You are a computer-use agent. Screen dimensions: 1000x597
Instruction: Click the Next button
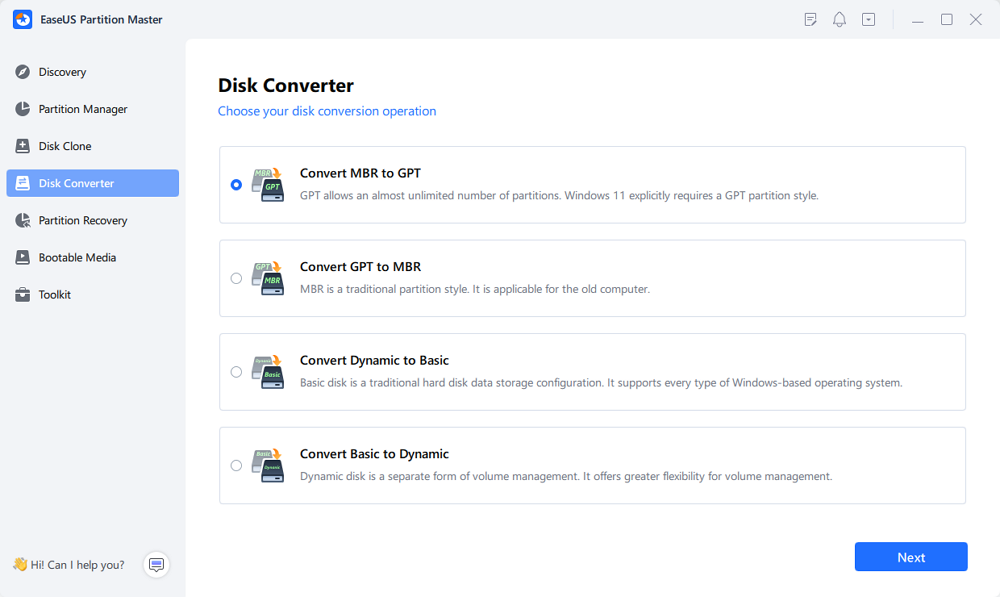point(911,557)
